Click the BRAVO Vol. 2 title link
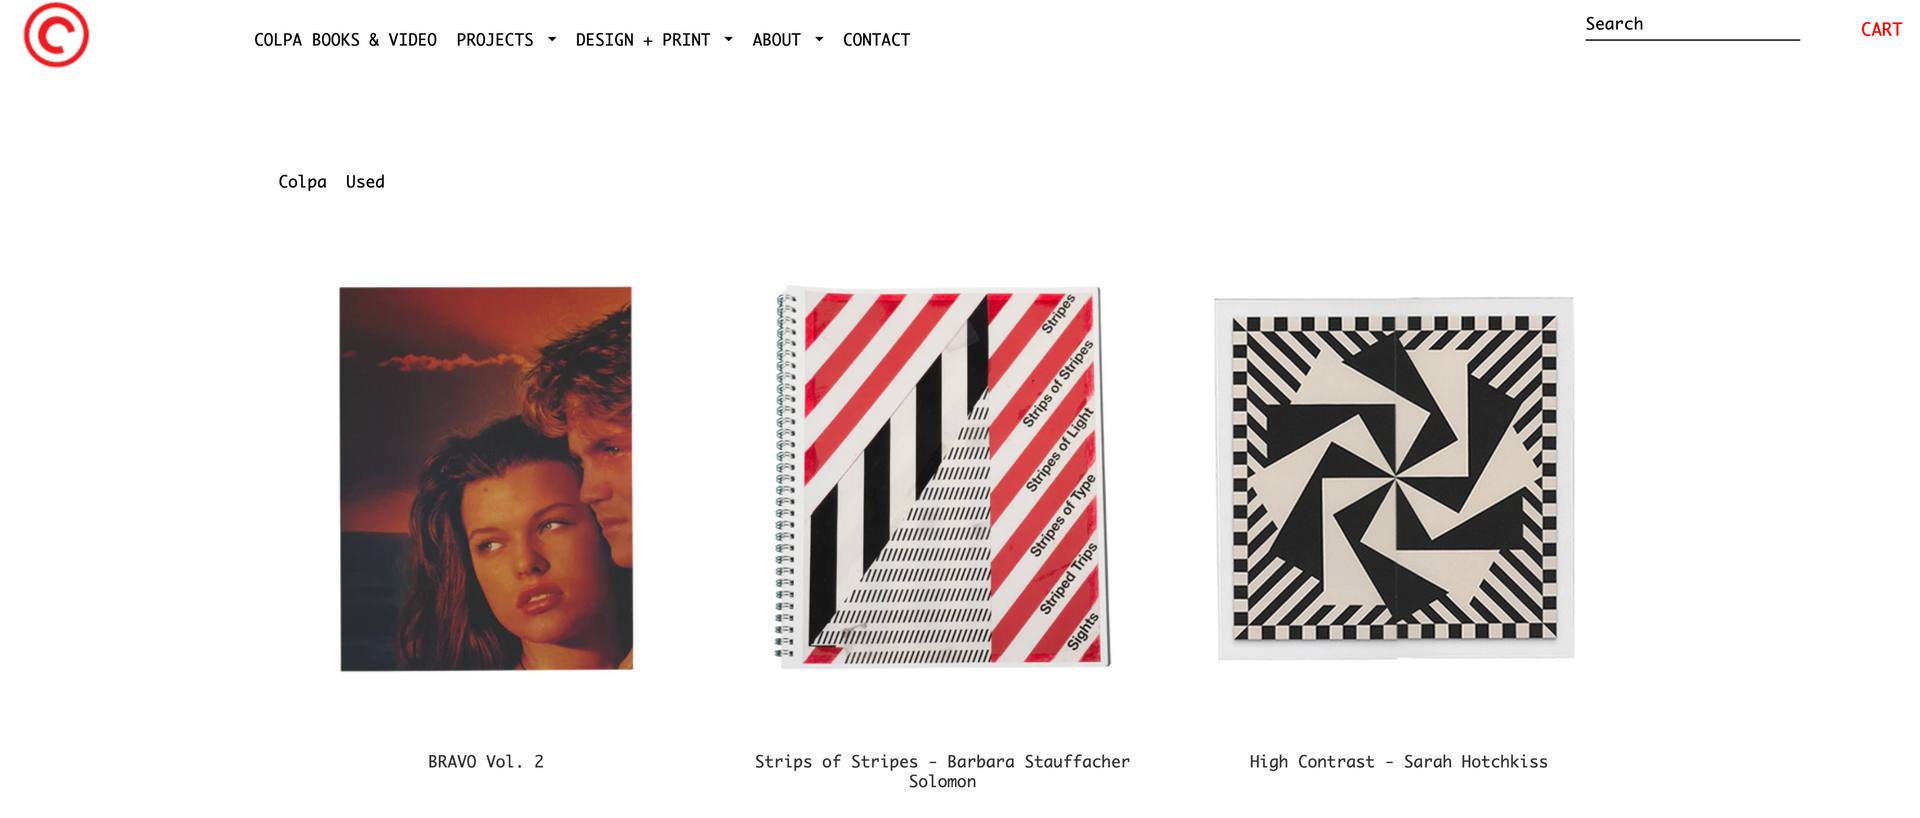This screenshot has height=818, width=1920. [x=486, y=762]
